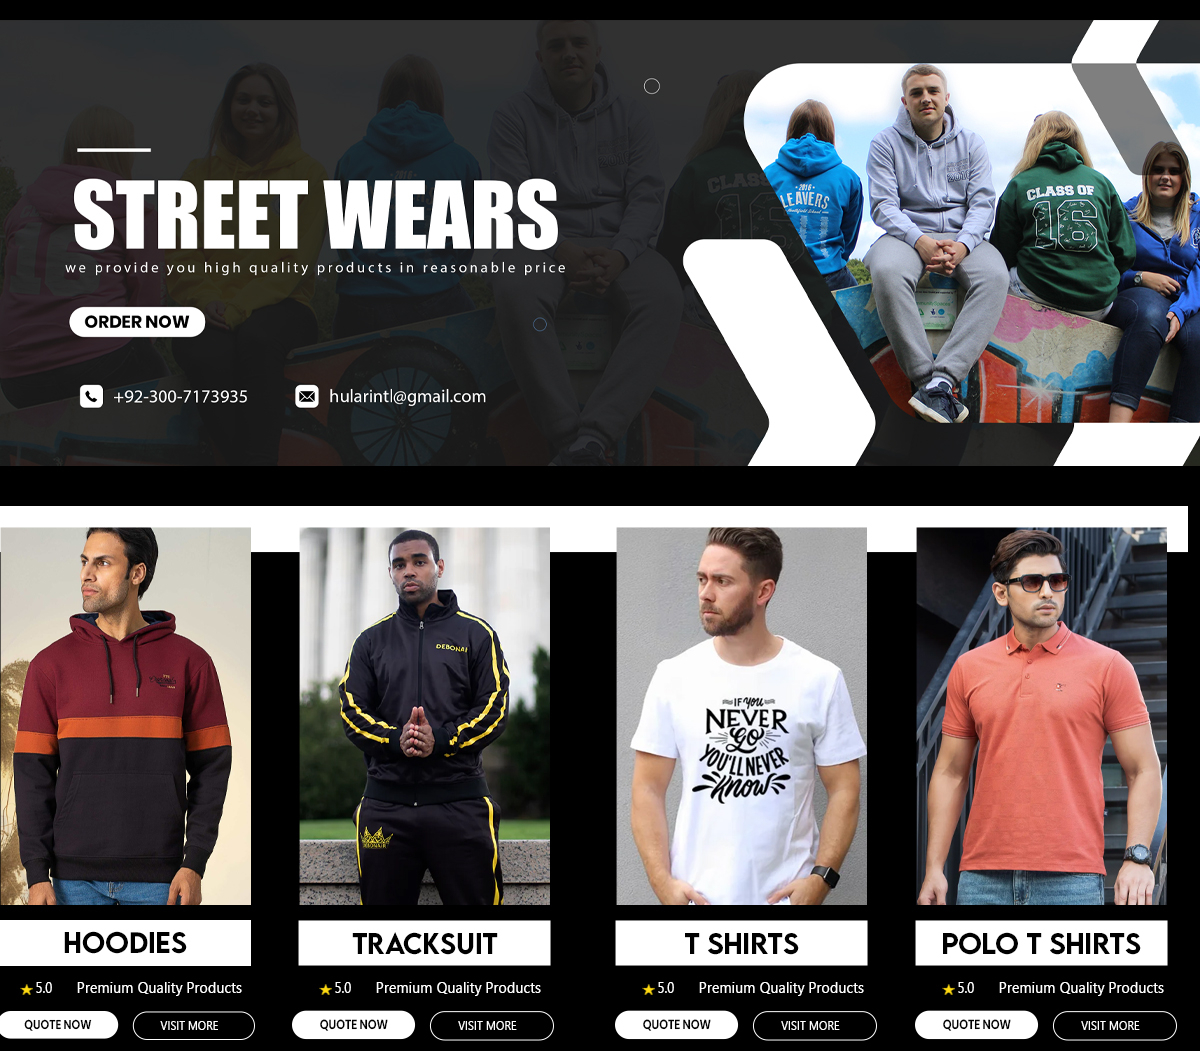
Task: Click the Order Now button
Action: pyautogui.click(x=137, y=322)
